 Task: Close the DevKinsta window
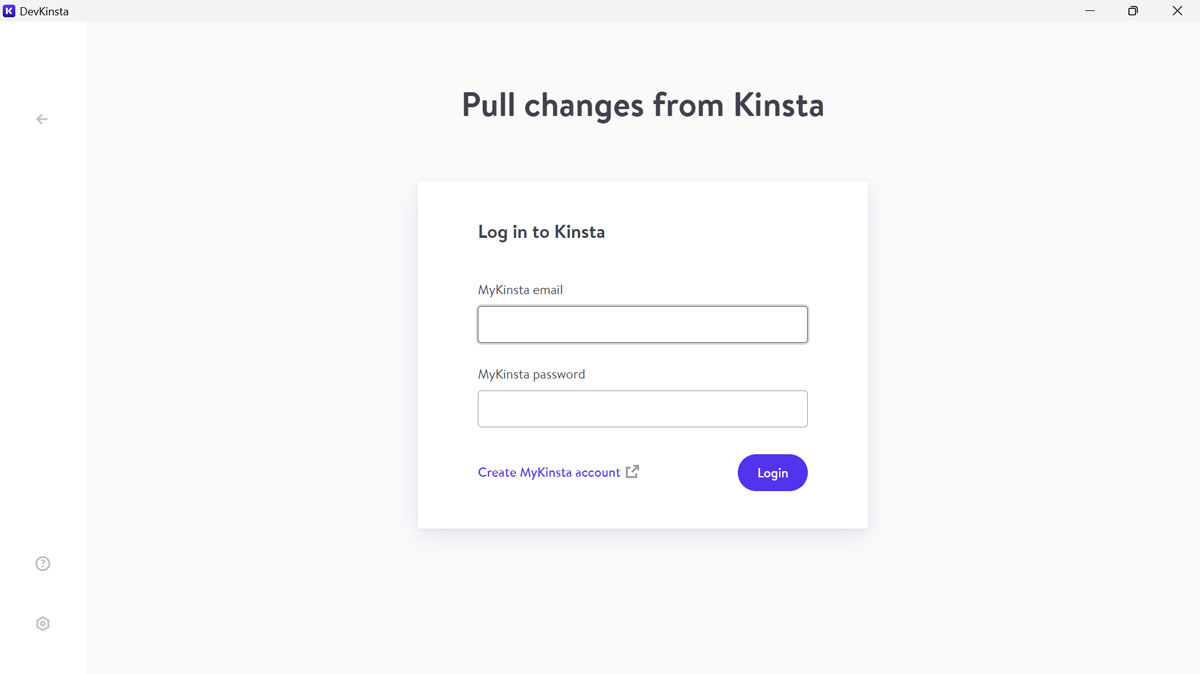[x=1177, y=11]
